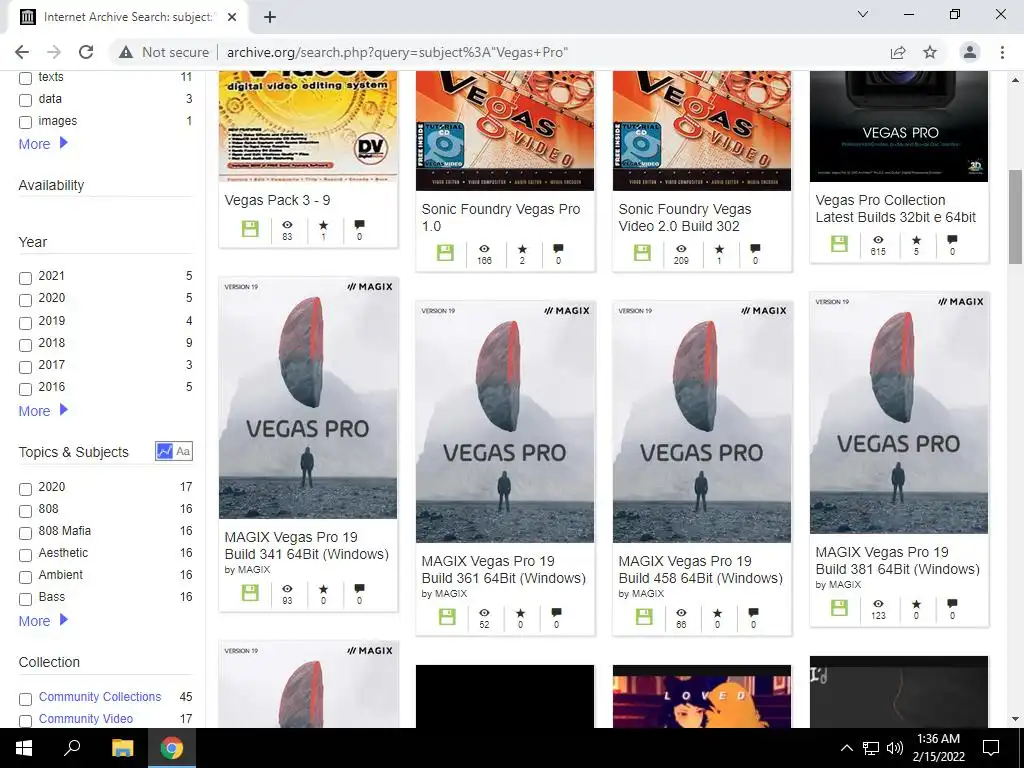1024x768 pixels.
Task: Click views eye icon under Build 381 item
Action: pos(878,603)
